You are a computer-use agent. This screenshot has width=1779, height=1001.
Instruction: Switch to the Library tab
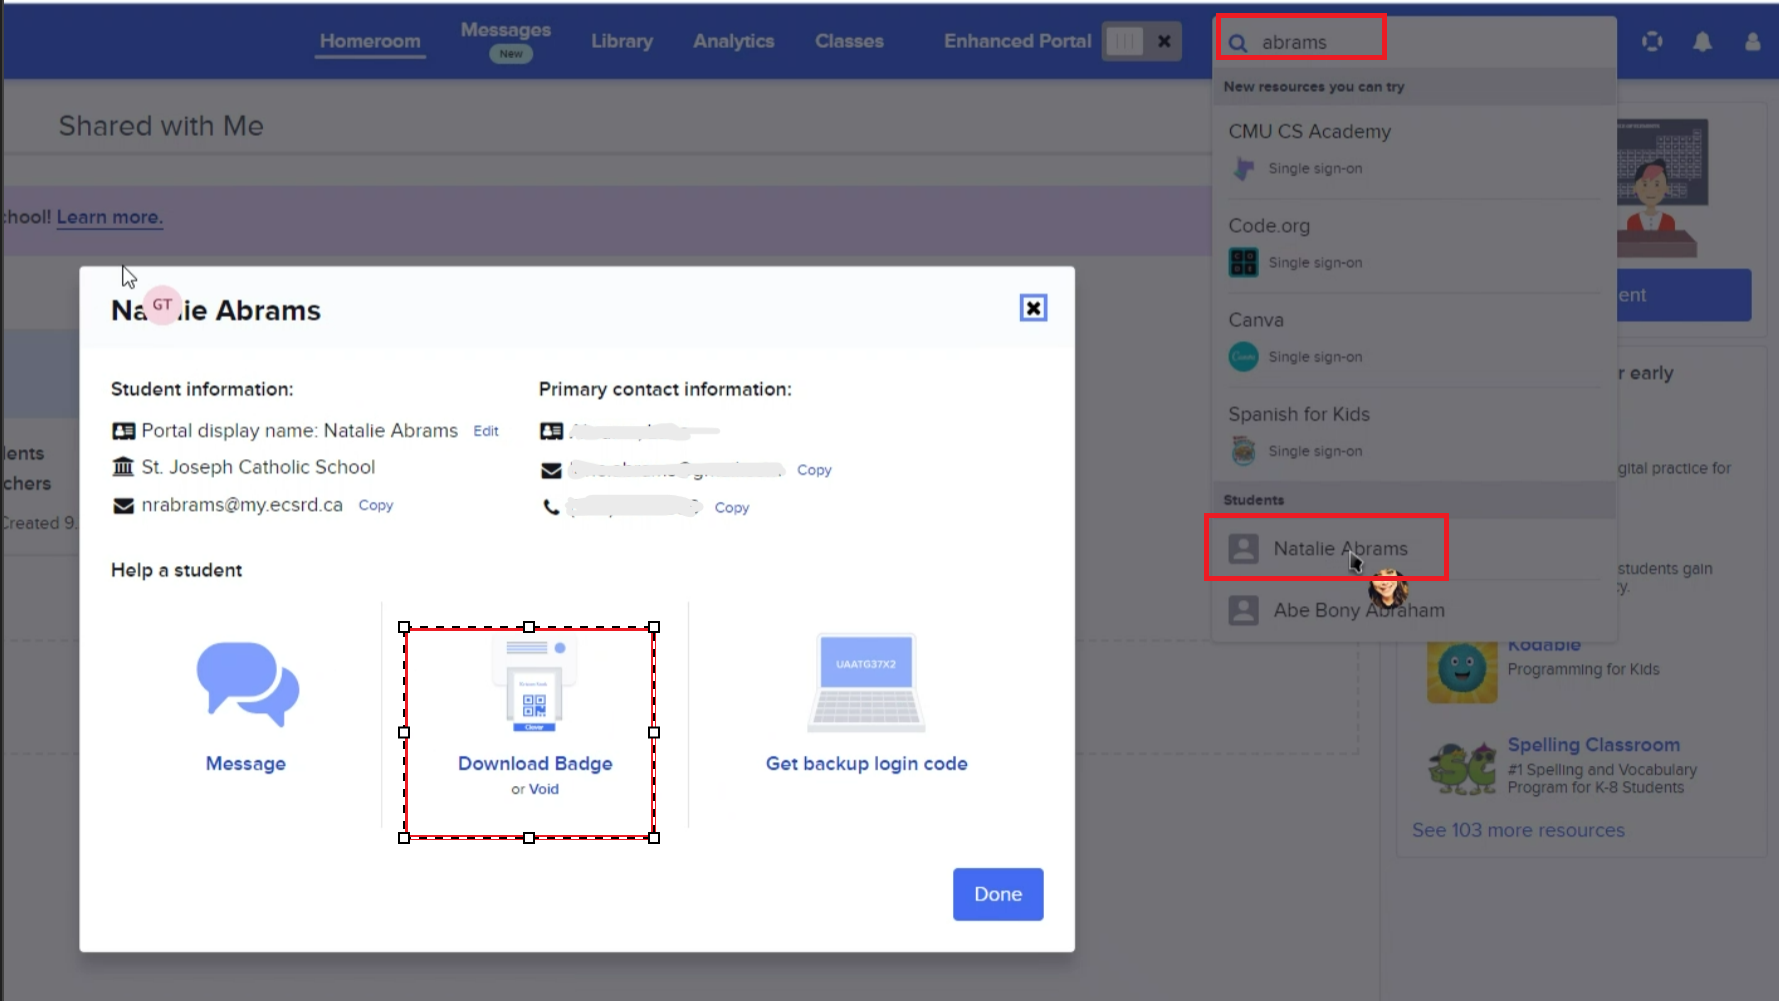(x=622, y=41)
